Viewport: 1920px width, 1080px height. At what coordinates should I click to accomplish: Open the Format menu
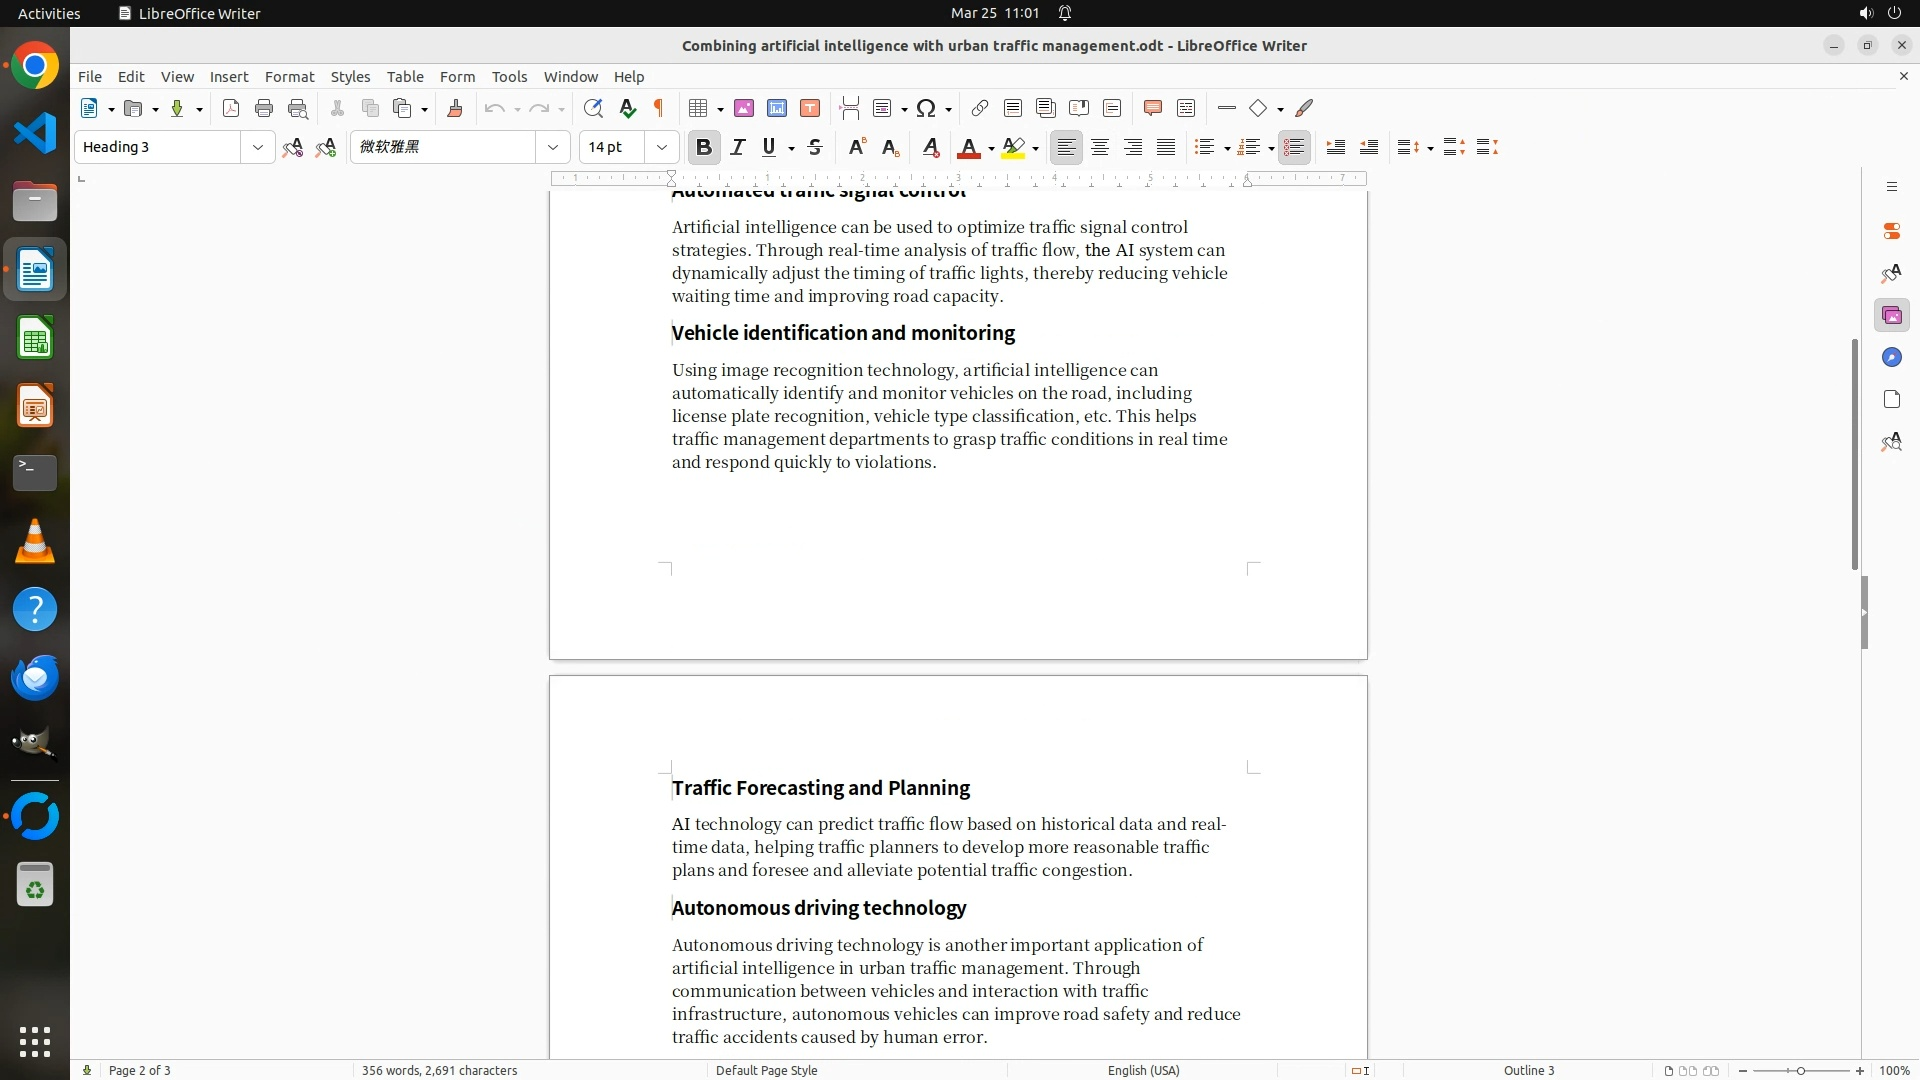pyautogui.click(x=289, y=77)
